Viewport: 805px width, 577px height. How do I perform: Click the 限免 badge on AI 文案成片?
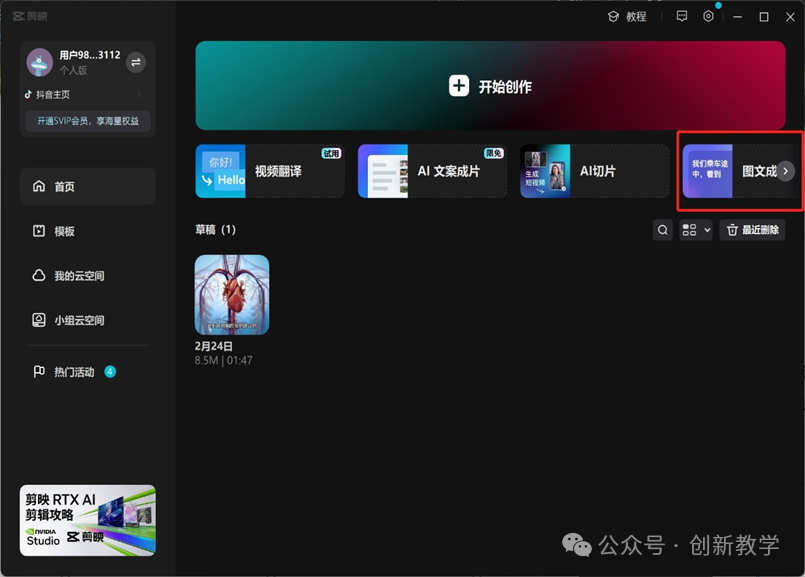tap(493, 153)
